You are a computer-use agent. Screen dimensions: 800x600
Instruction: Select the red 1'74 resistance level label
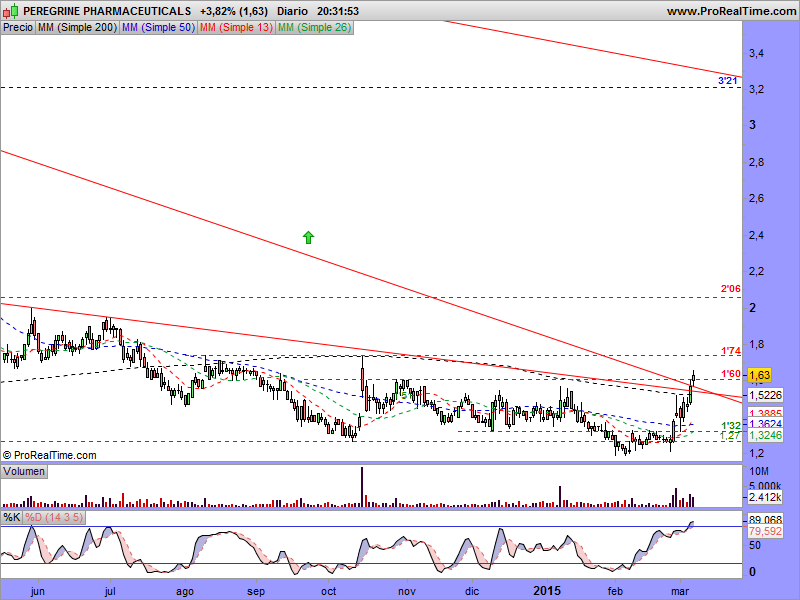[x=730, y=351]
